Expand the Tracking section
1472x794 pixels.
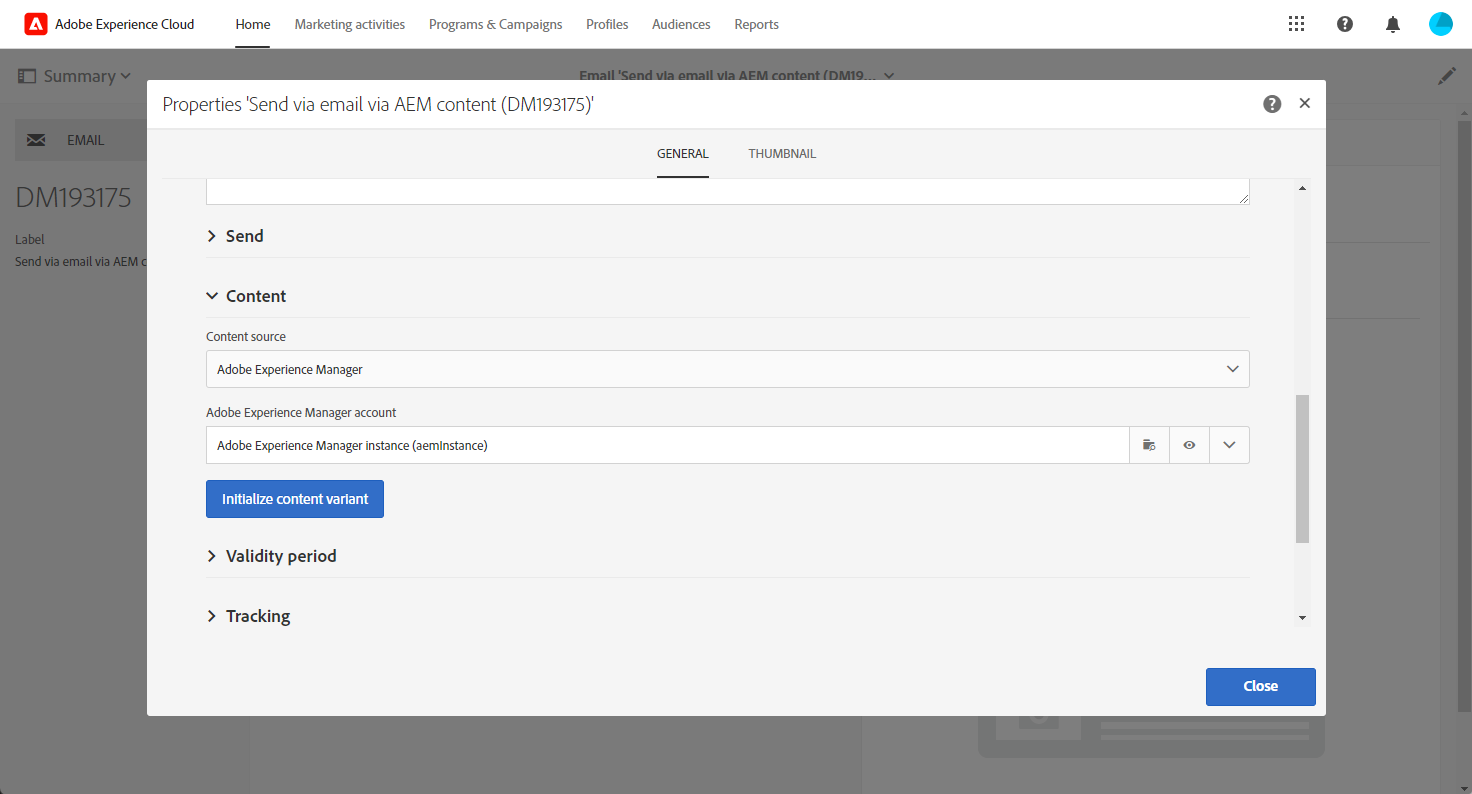pyautogui.click(x=248, y=616)
